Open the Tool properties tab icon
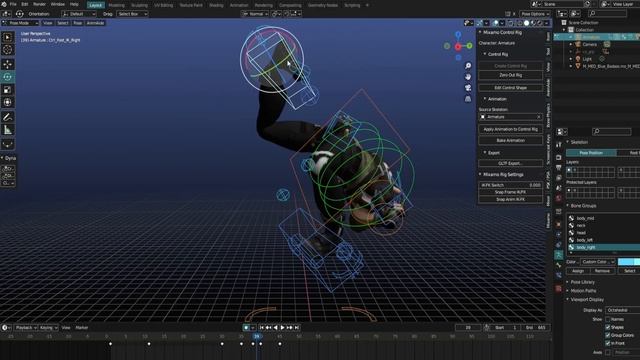Viewport: 640px width, 360px height. 559,144
